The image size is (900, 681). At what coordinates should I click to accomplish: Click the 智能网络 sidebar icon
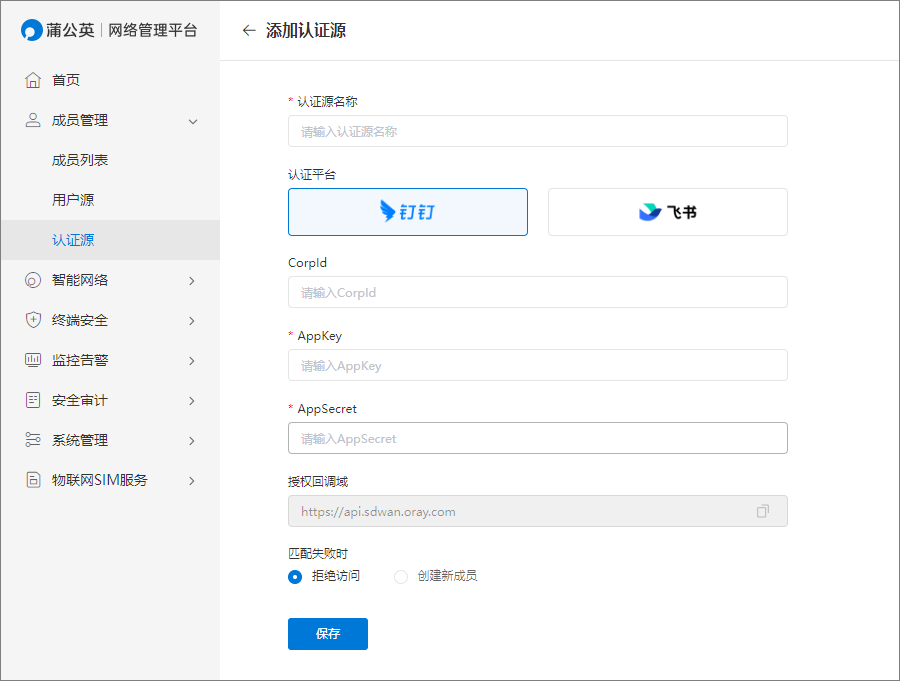(33, 280)
